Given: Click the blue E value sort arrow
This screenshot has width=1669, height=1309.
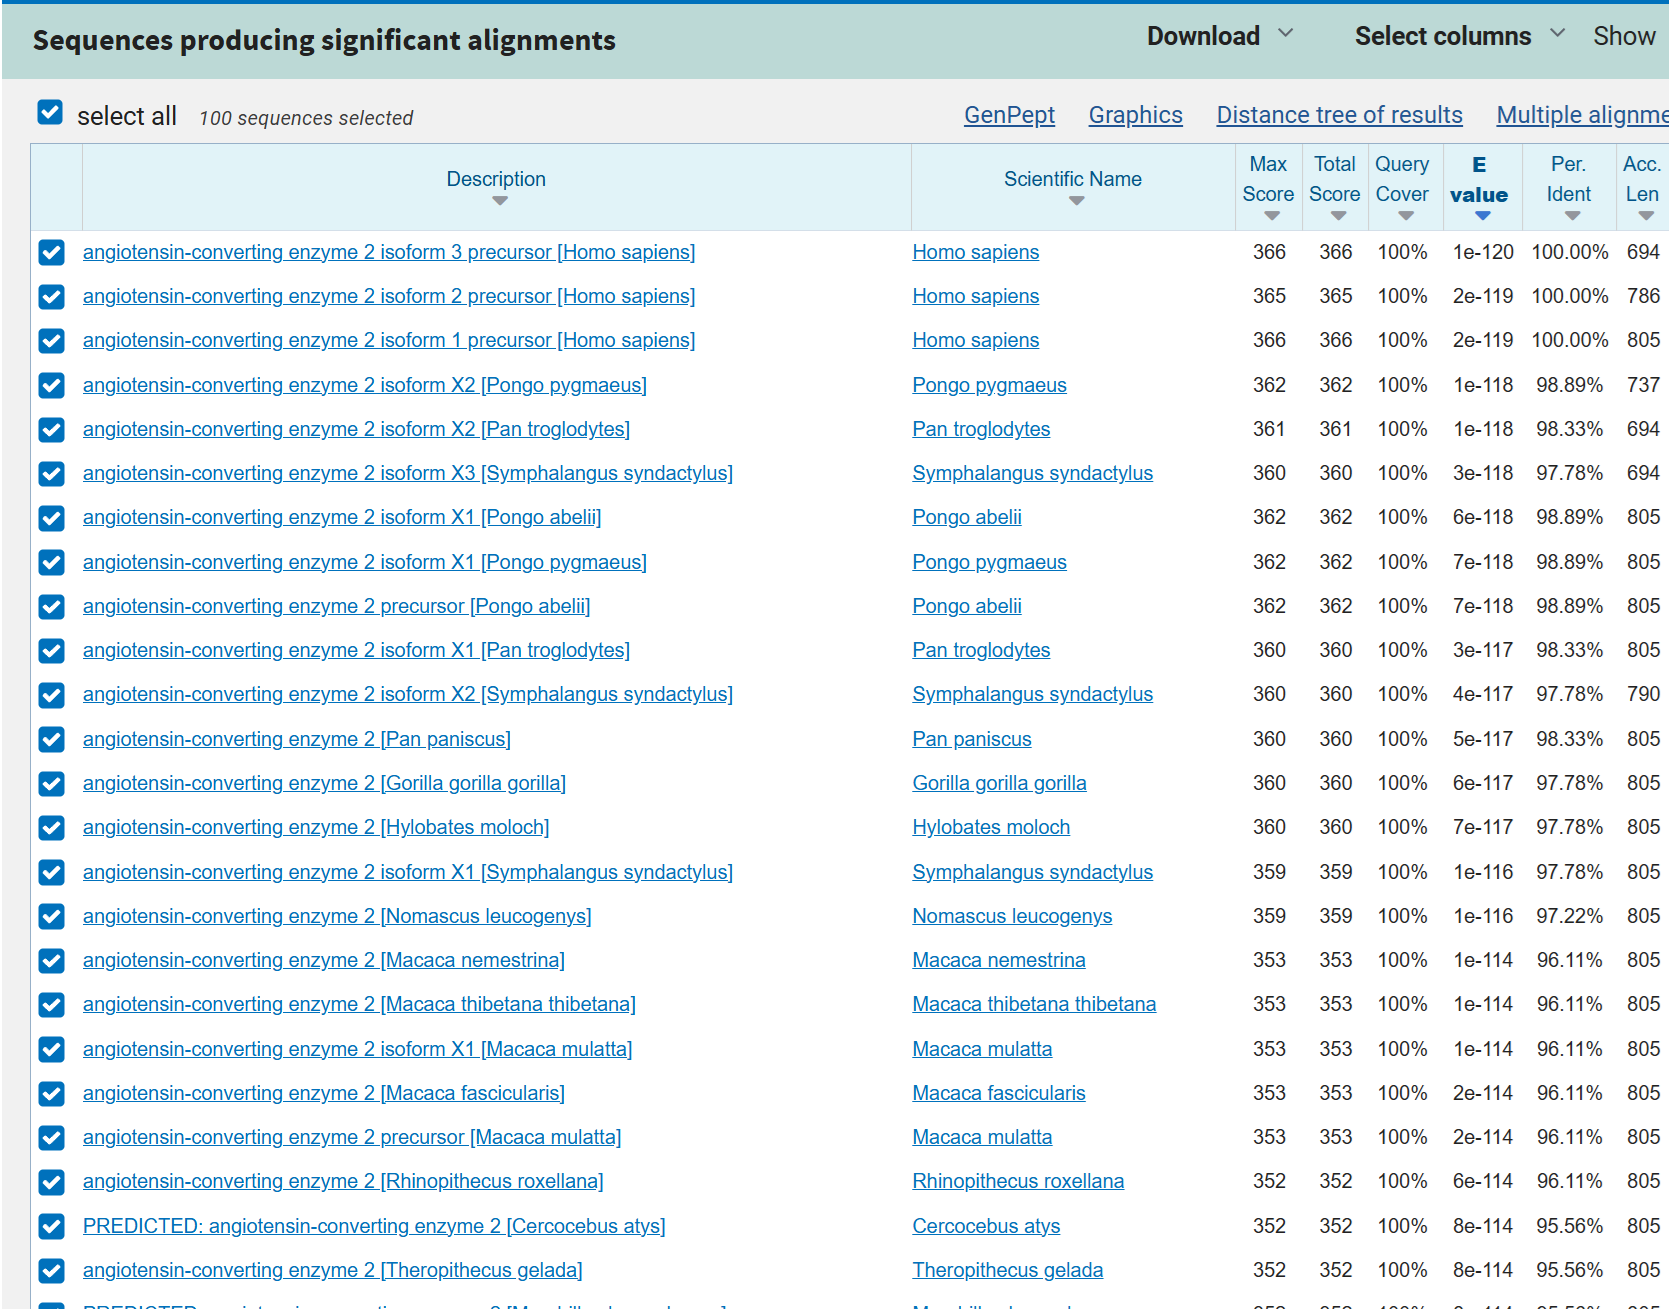Looking at the screenshot, I should (1482, 216).
